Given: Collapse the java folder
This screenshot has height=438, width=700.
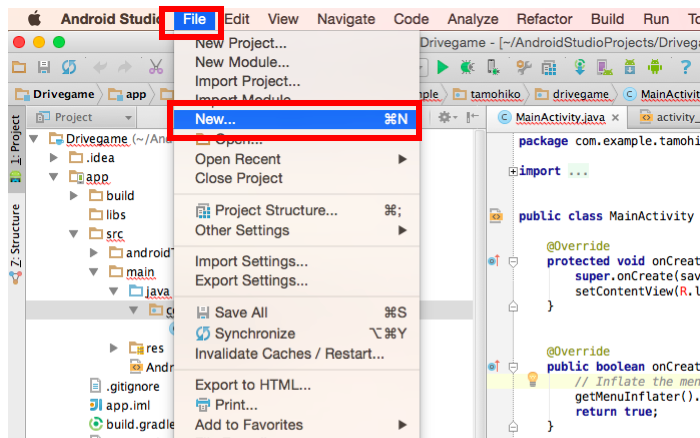Looking at the screenshot, I should pos(114,291).
